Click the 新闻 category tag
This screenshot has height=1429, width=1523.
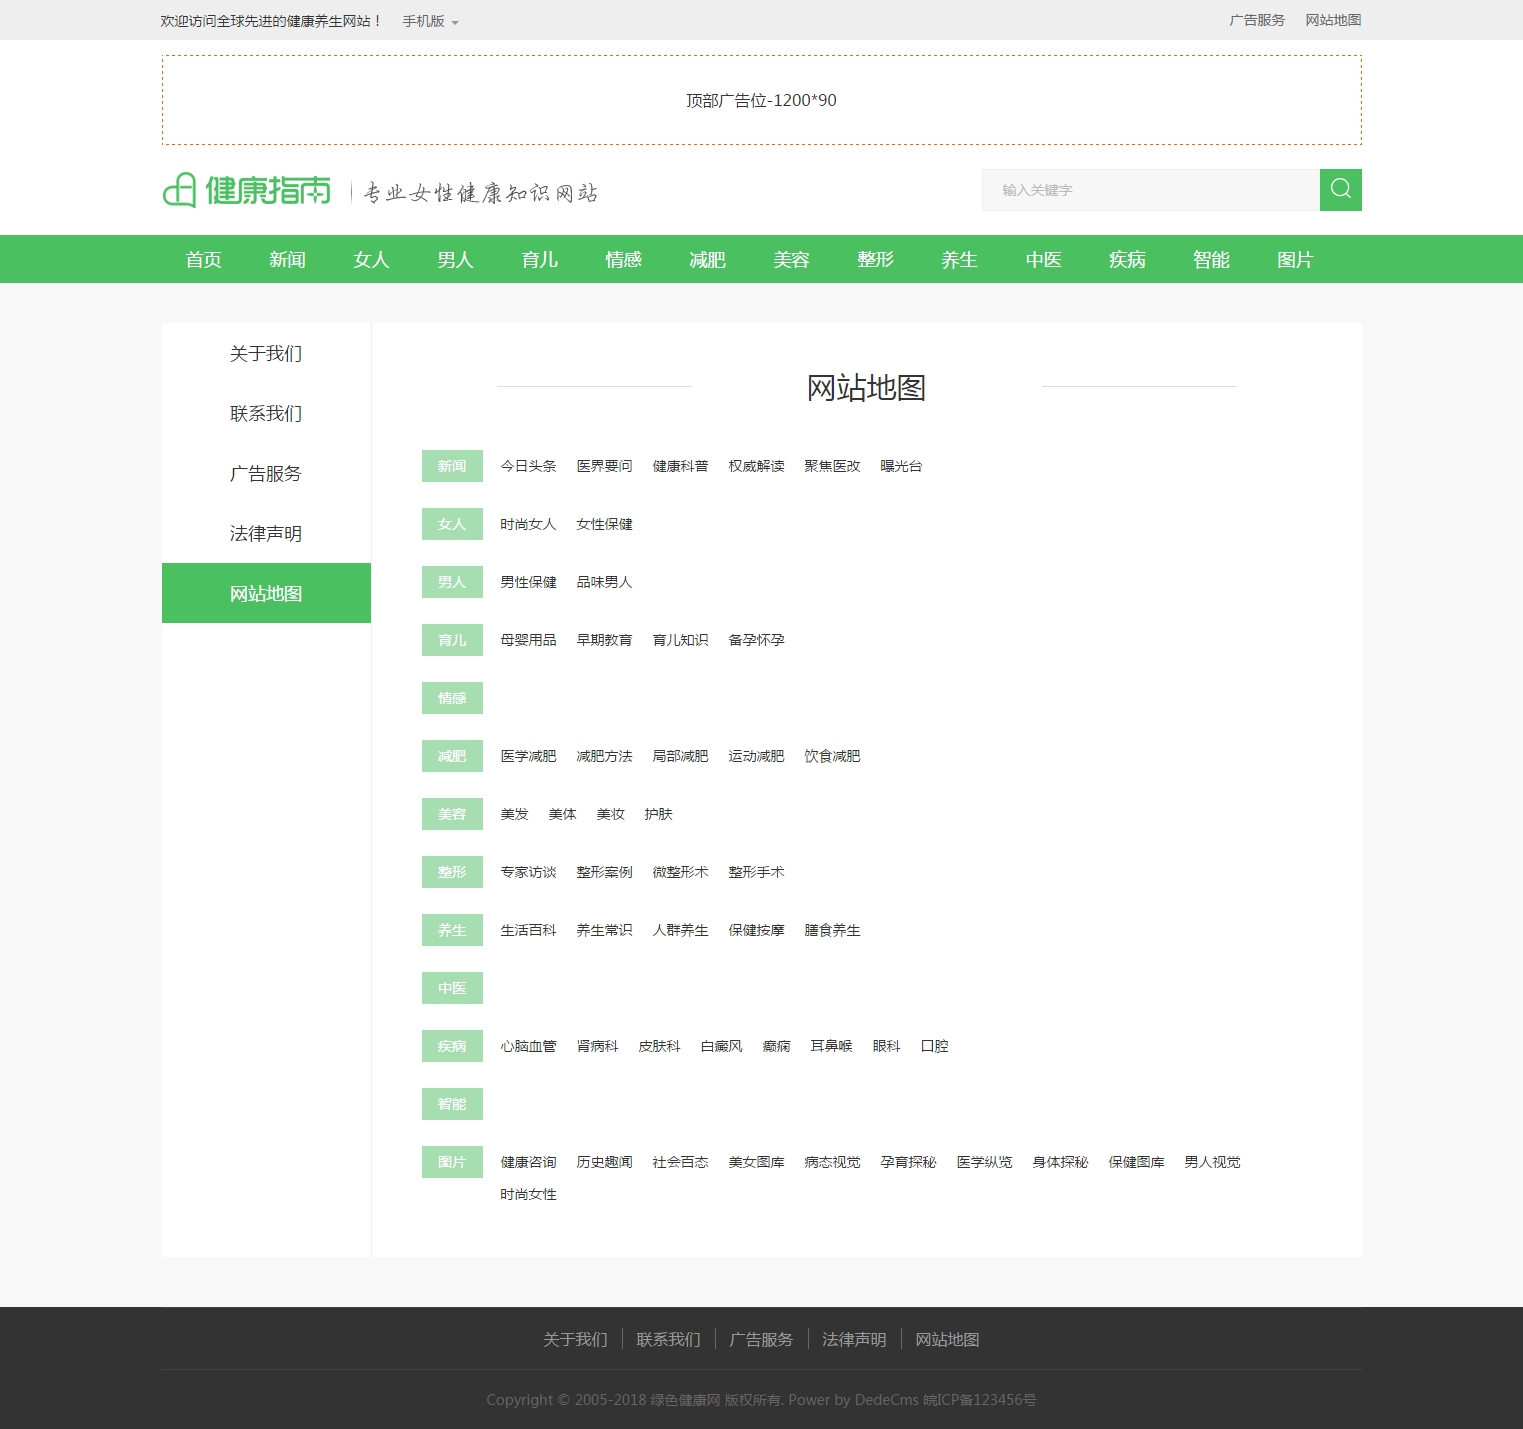point(452,466)
